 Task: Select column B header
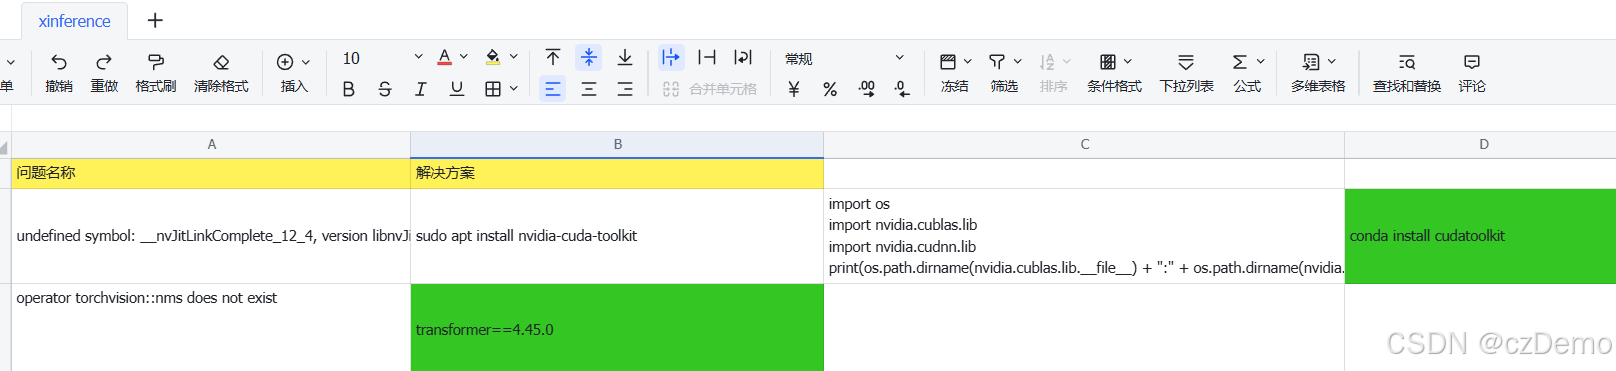click(x=617, y=144)
